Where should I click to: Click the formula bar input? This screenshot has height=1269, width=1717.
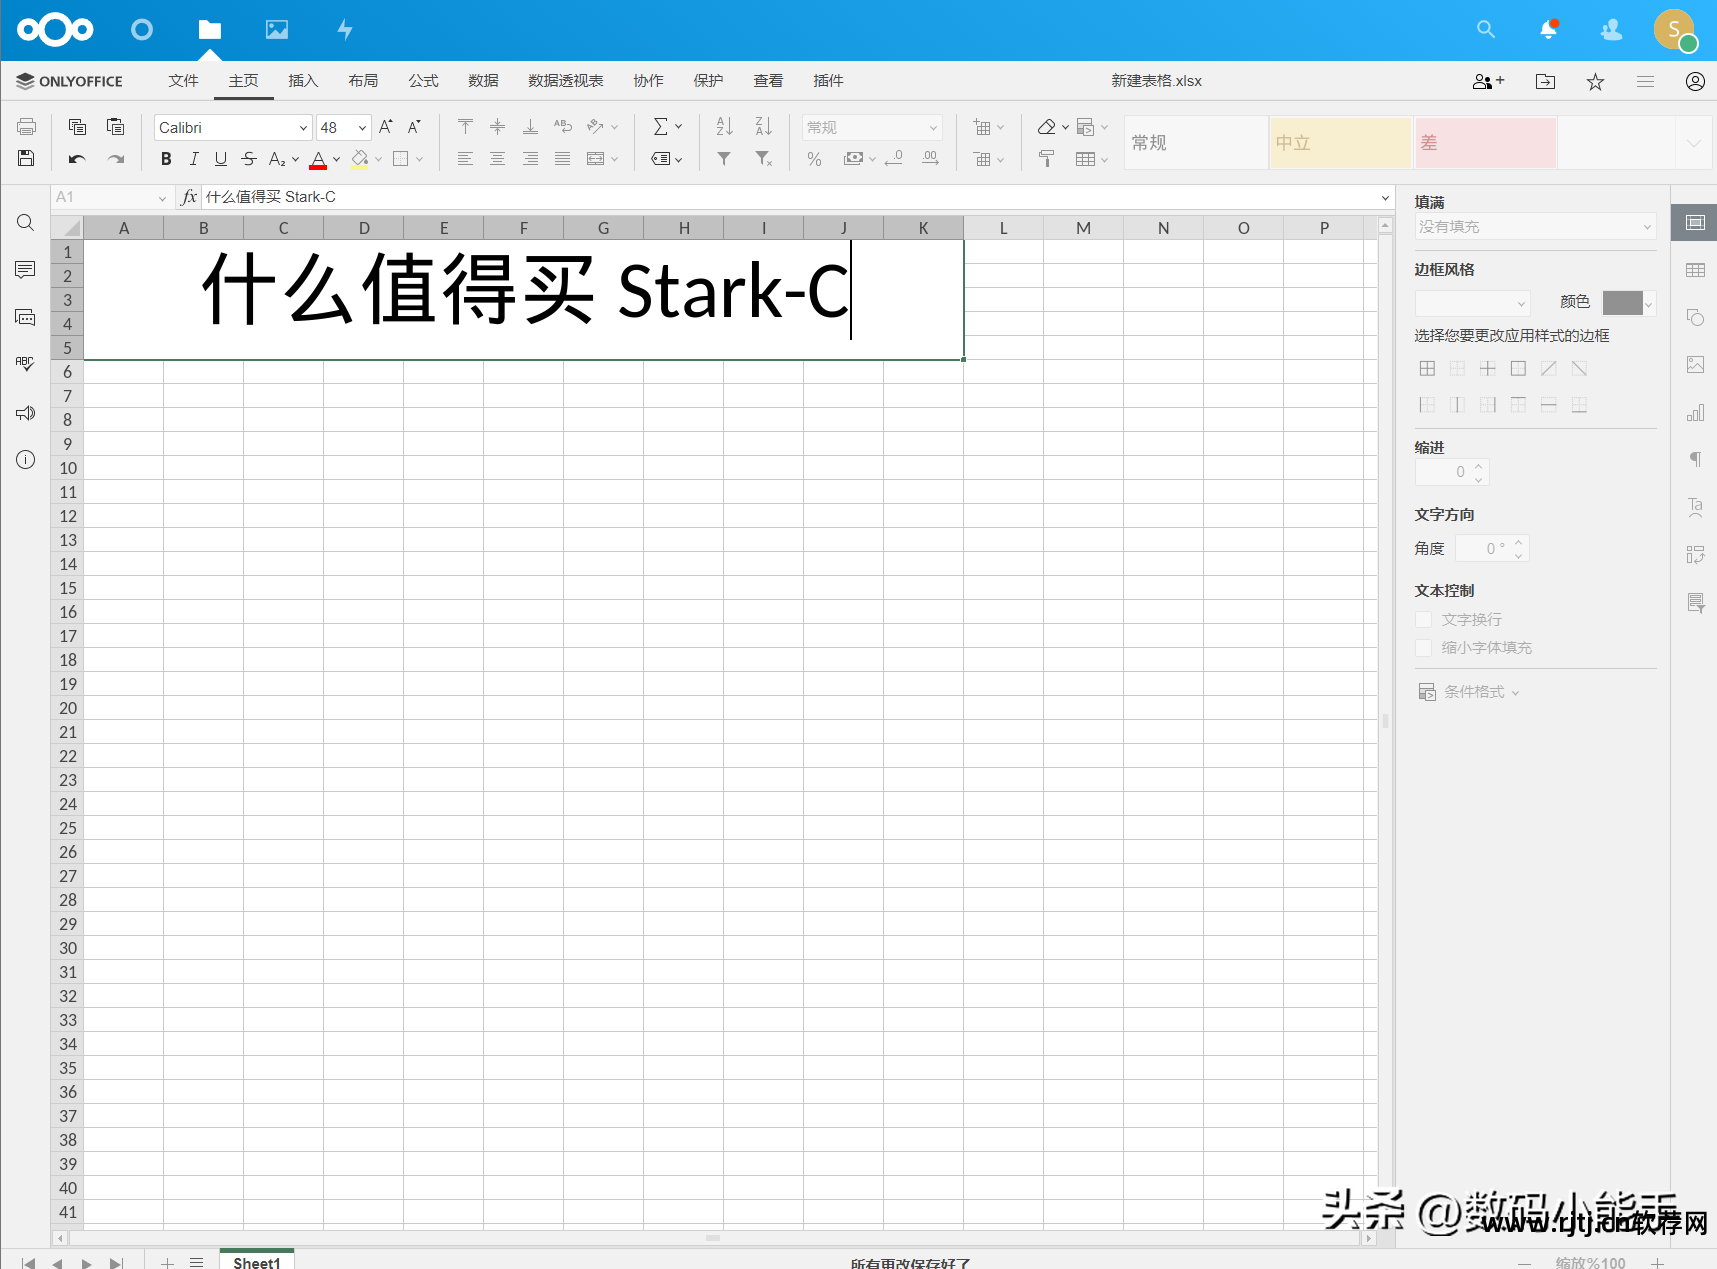point(790,197)
